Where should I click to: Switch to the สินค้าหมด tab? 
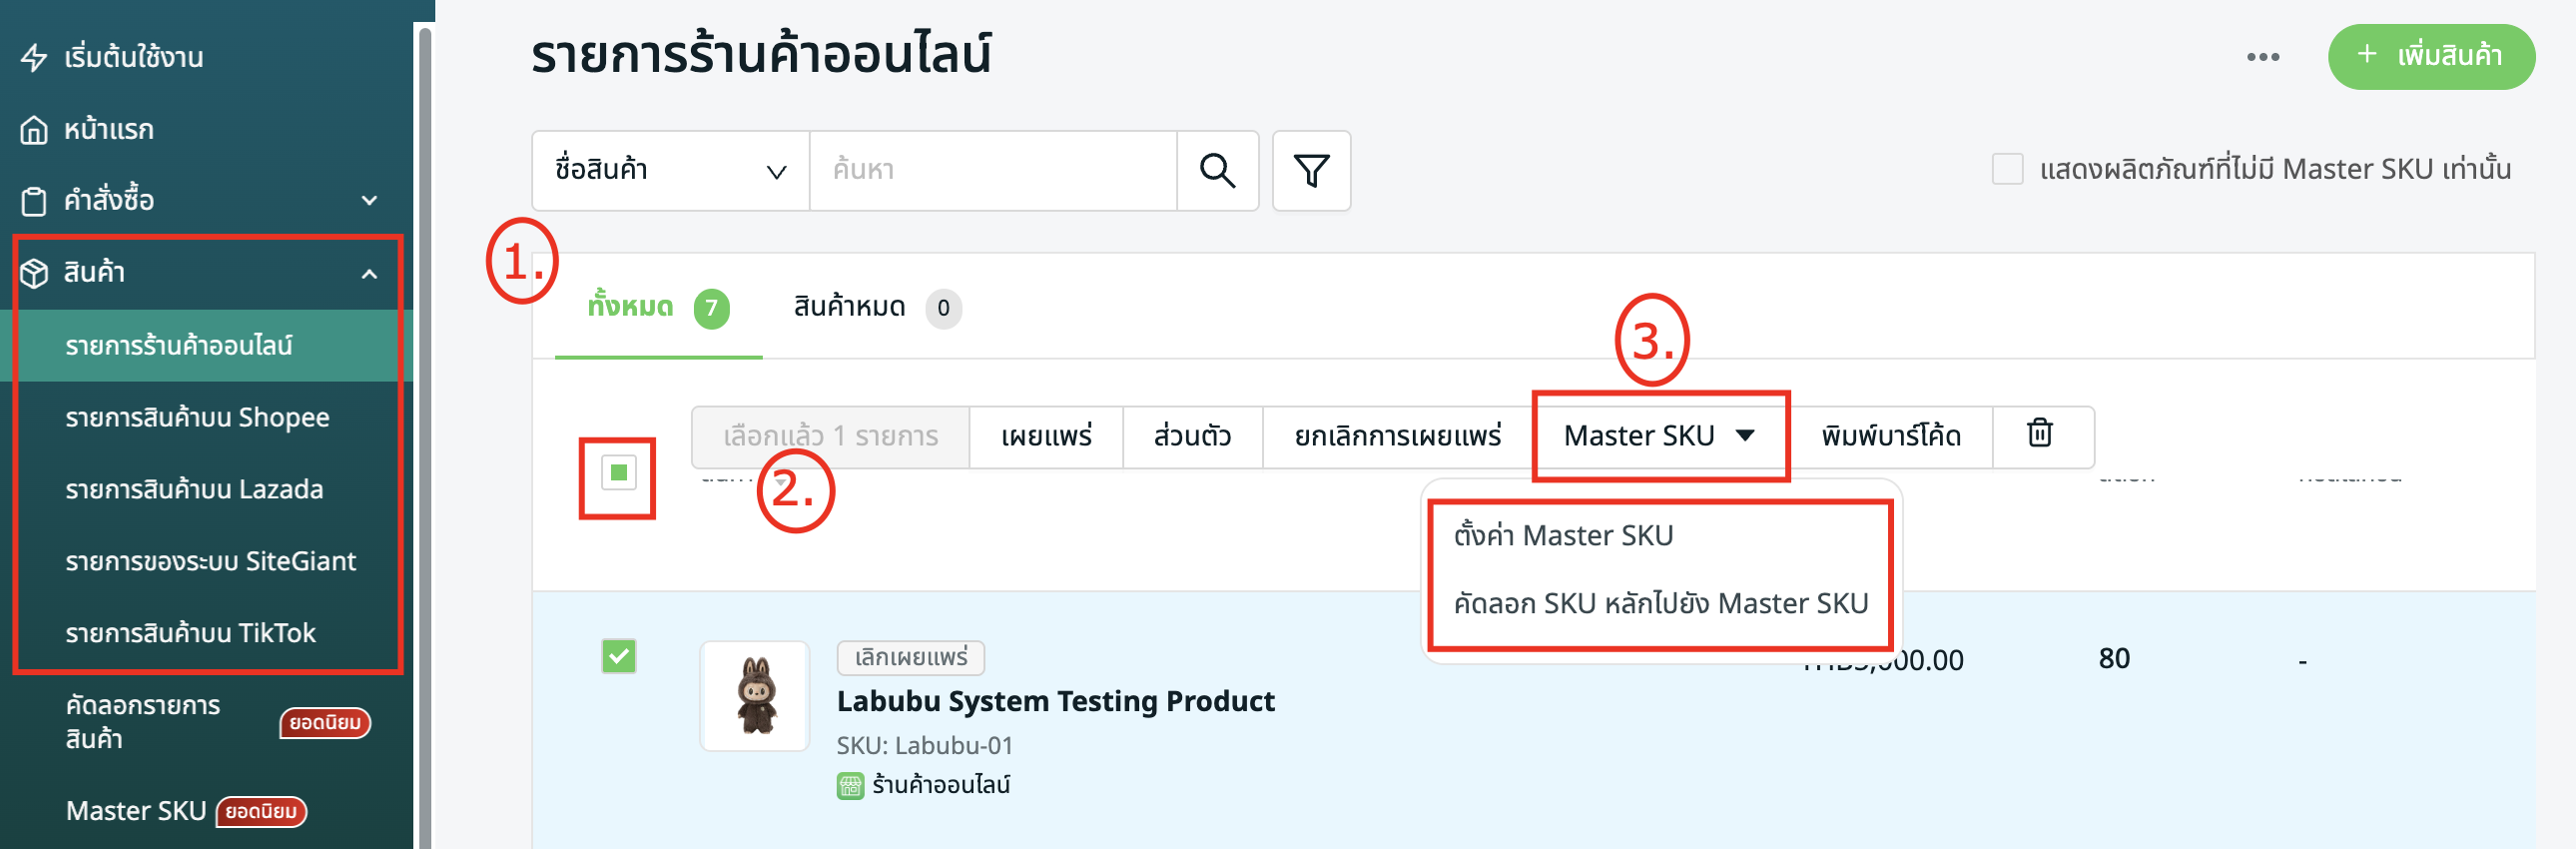[x=849, y=307]
